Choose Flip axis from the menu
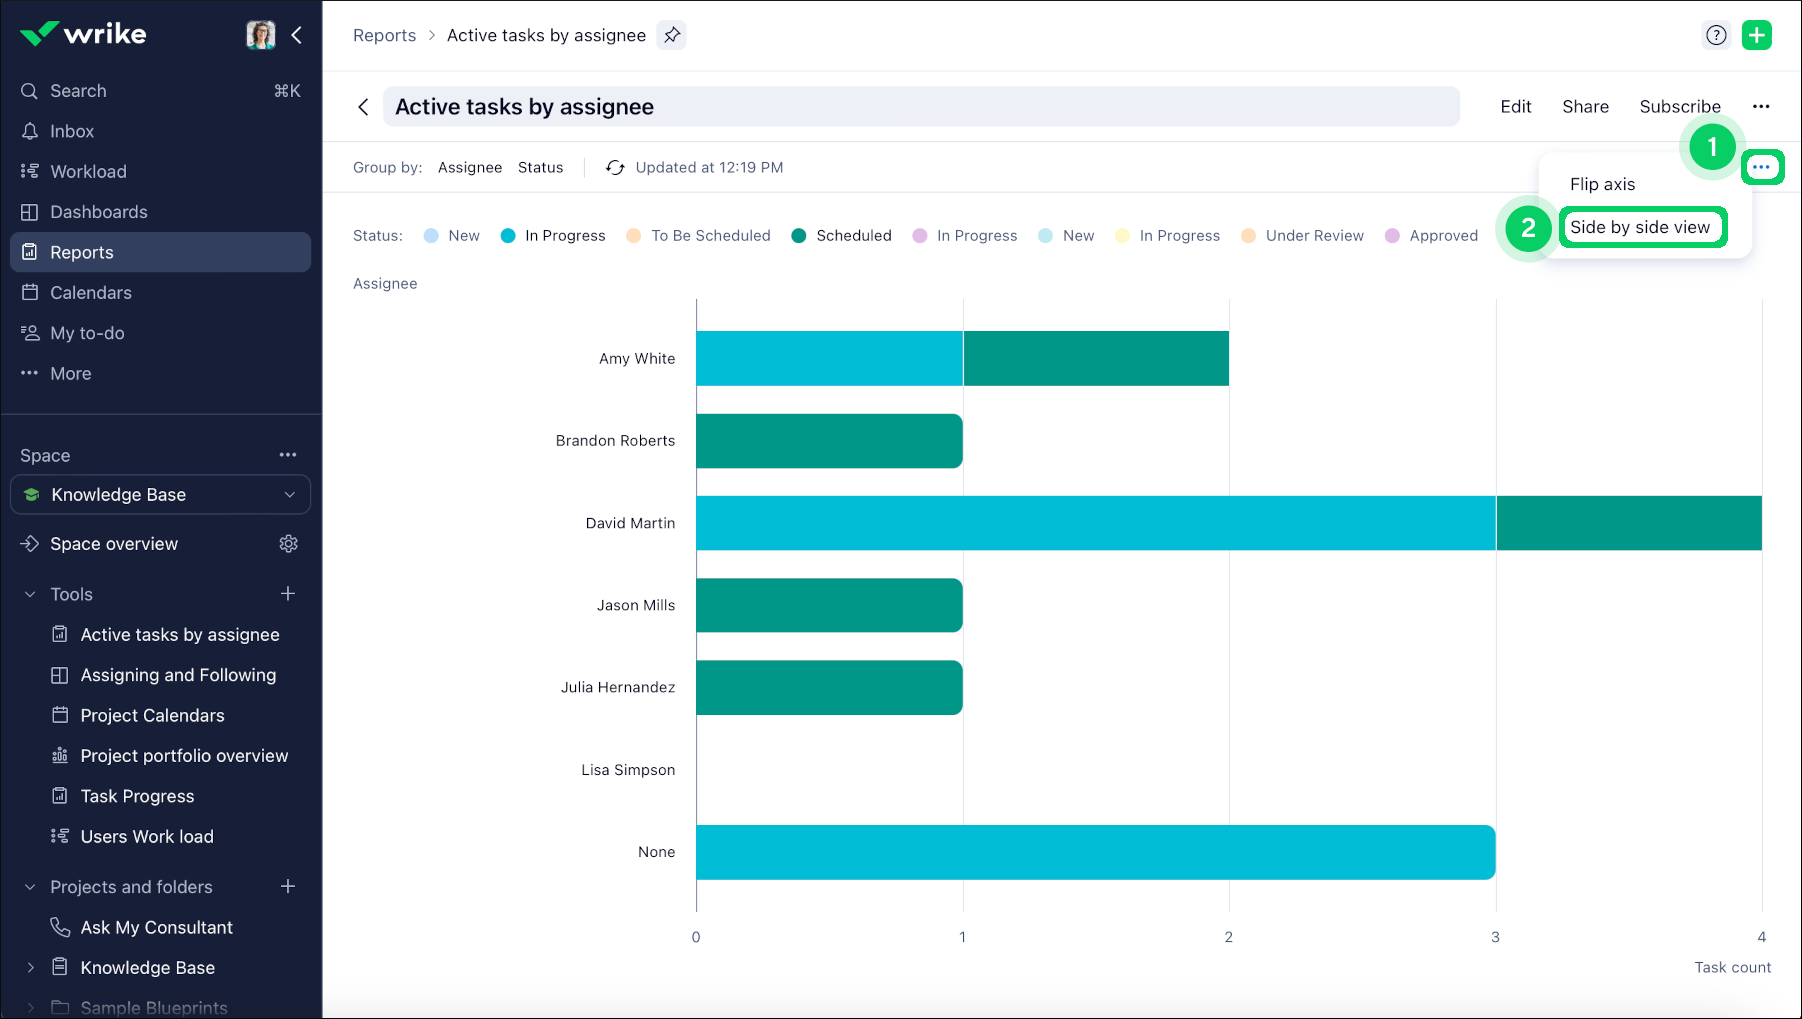Image resolution: width=1802 pixels, height=1019 pixels. coord(1602,184)
